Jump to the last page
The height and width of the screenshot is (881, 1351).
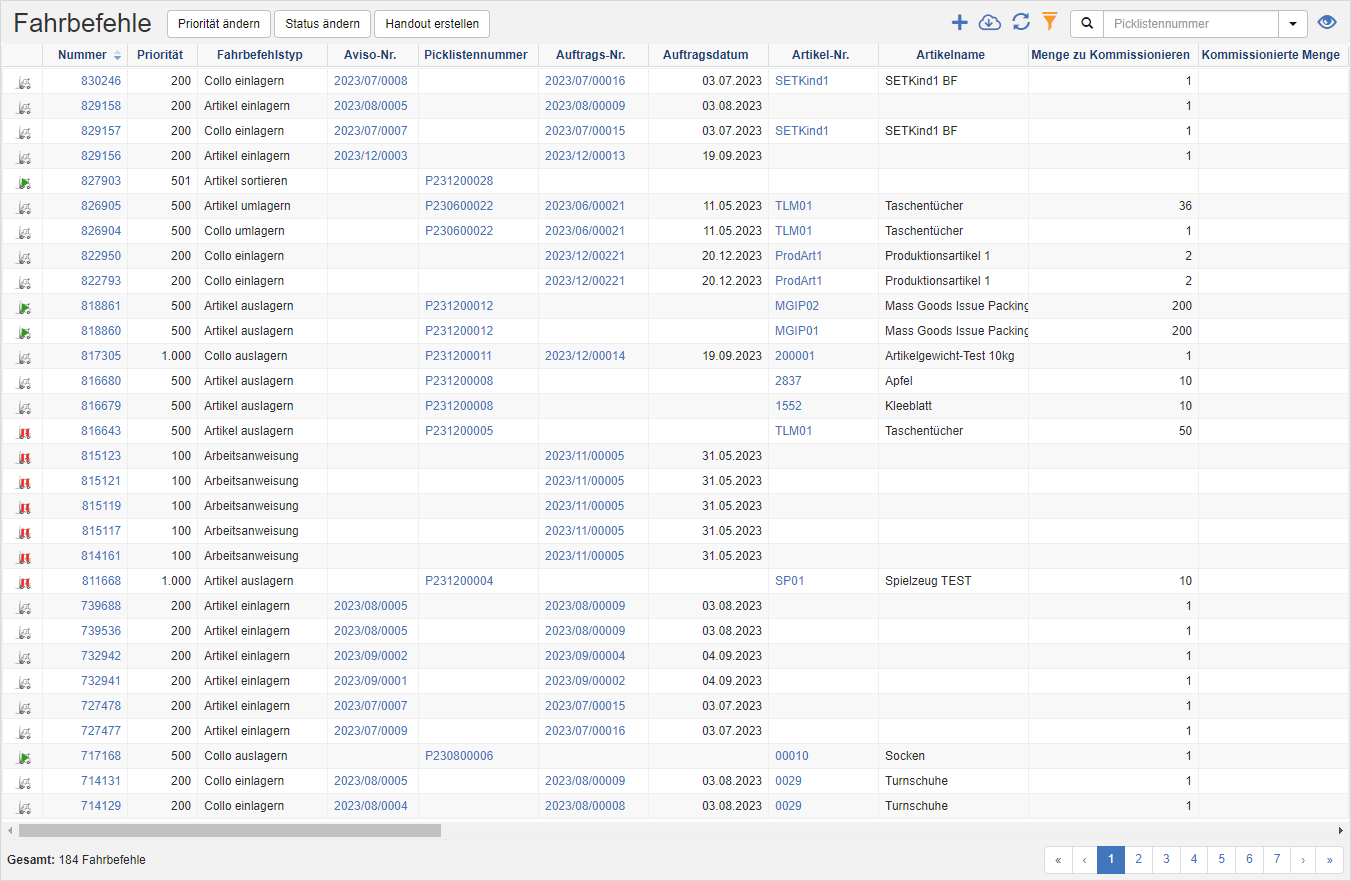(x=1329, y=859)
